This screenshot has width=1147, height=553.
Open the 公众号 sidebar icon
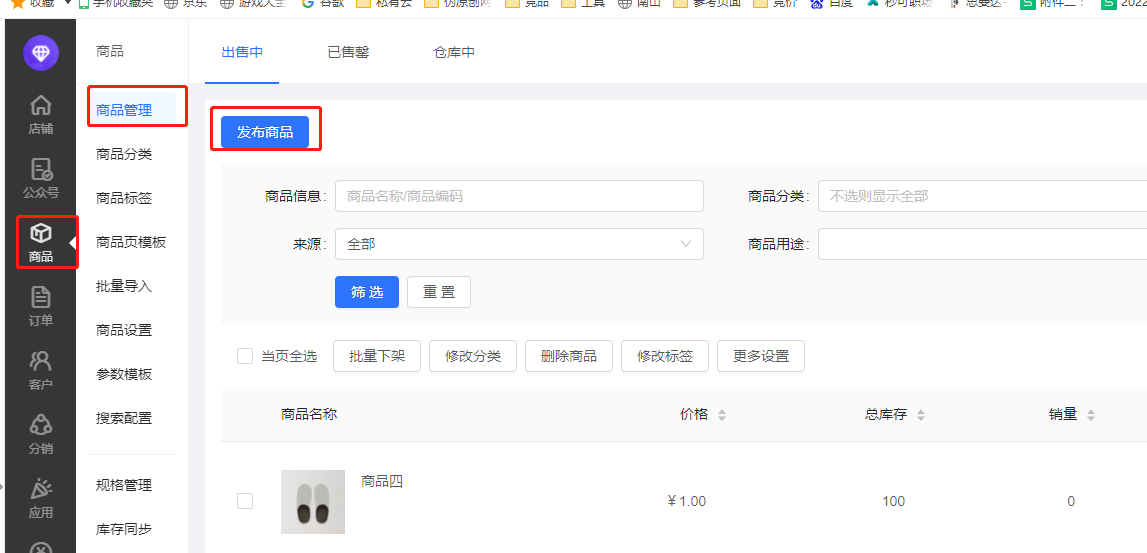tap(40, 177)
